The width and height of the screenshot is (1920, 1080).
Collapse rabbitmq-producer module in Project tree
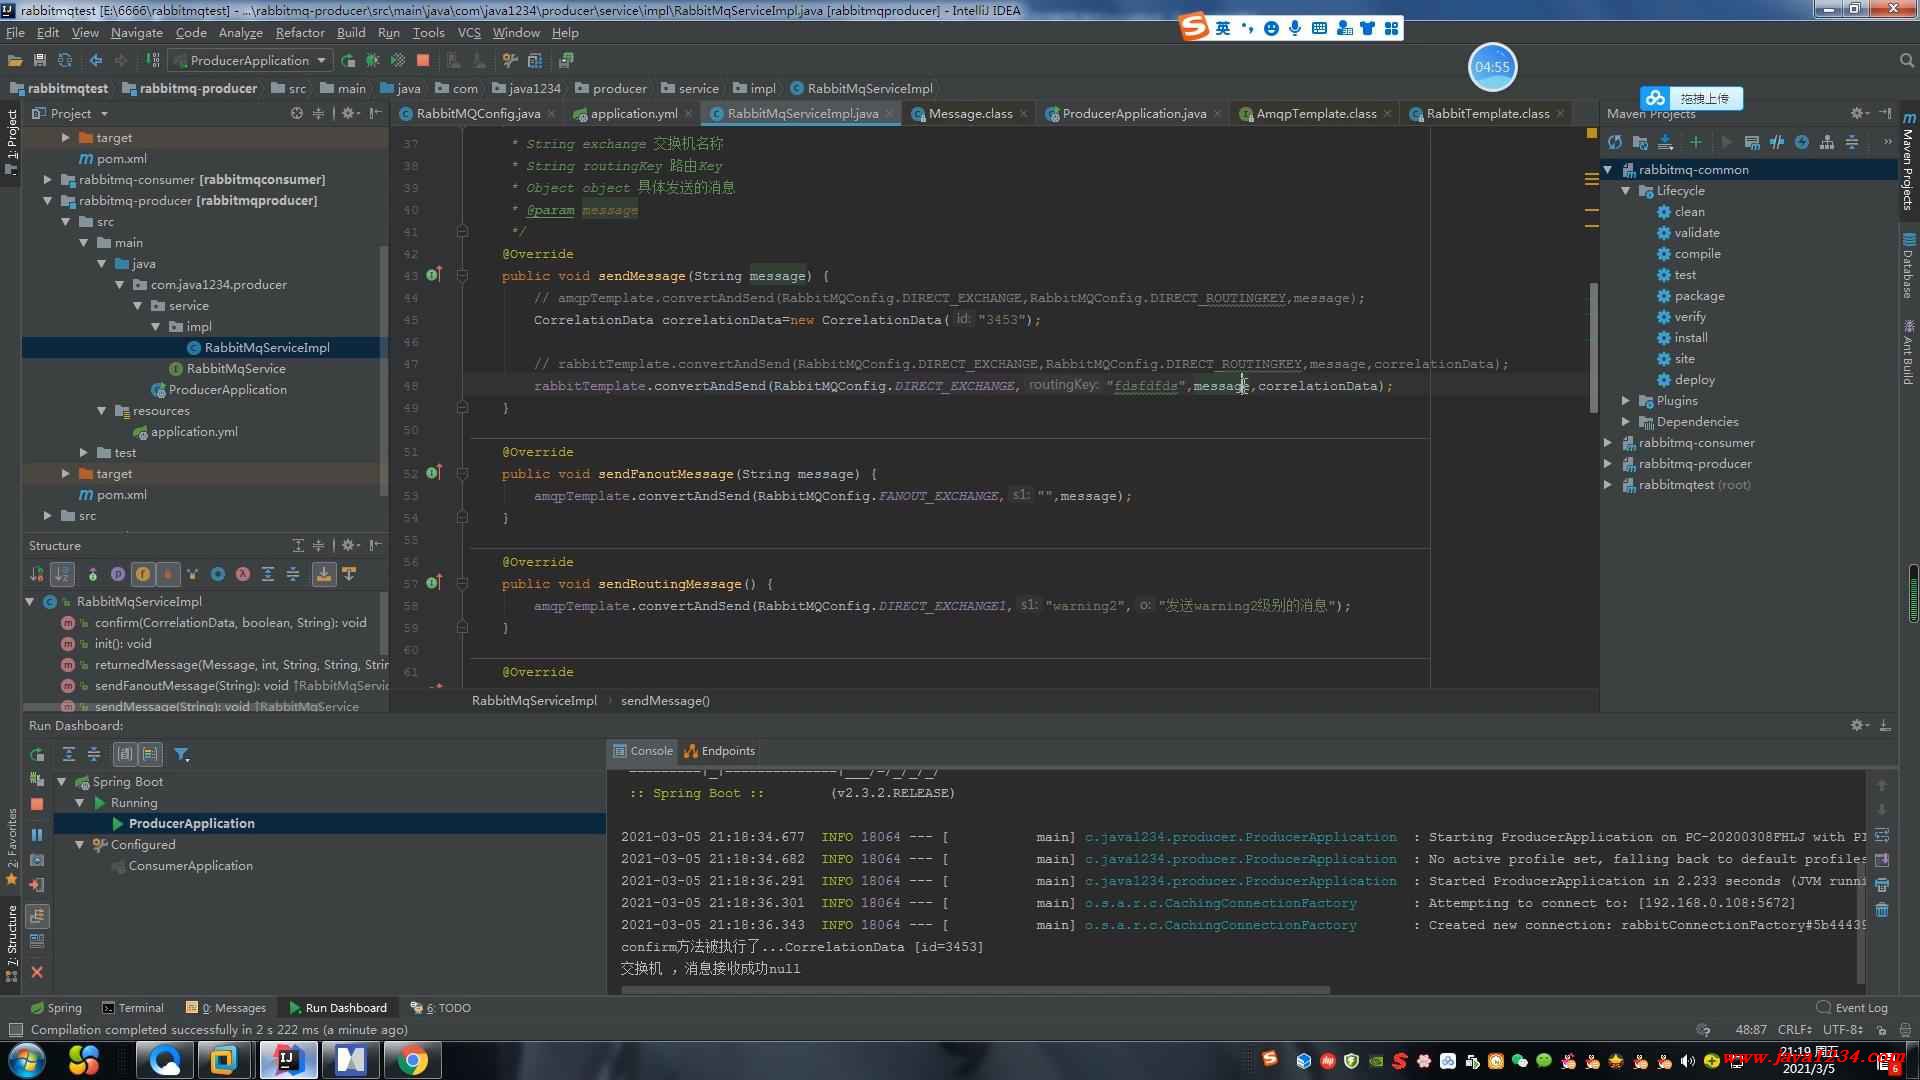point(47,201)
